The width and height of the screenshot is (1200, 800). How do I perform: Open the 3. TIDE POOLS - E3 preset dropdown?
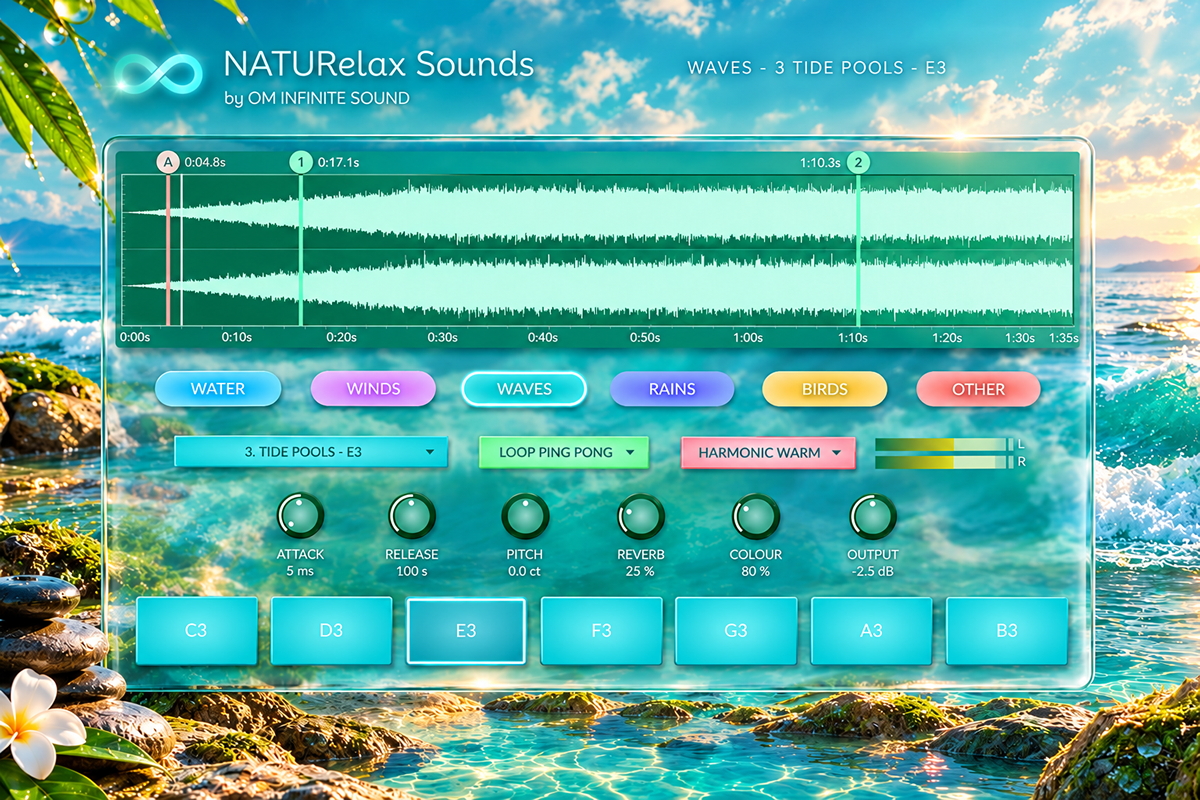coord(311,452)
